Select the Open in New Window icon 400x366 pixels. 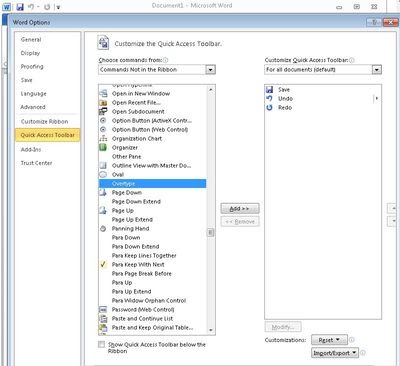pyautogui.click(x=103, y=94)
